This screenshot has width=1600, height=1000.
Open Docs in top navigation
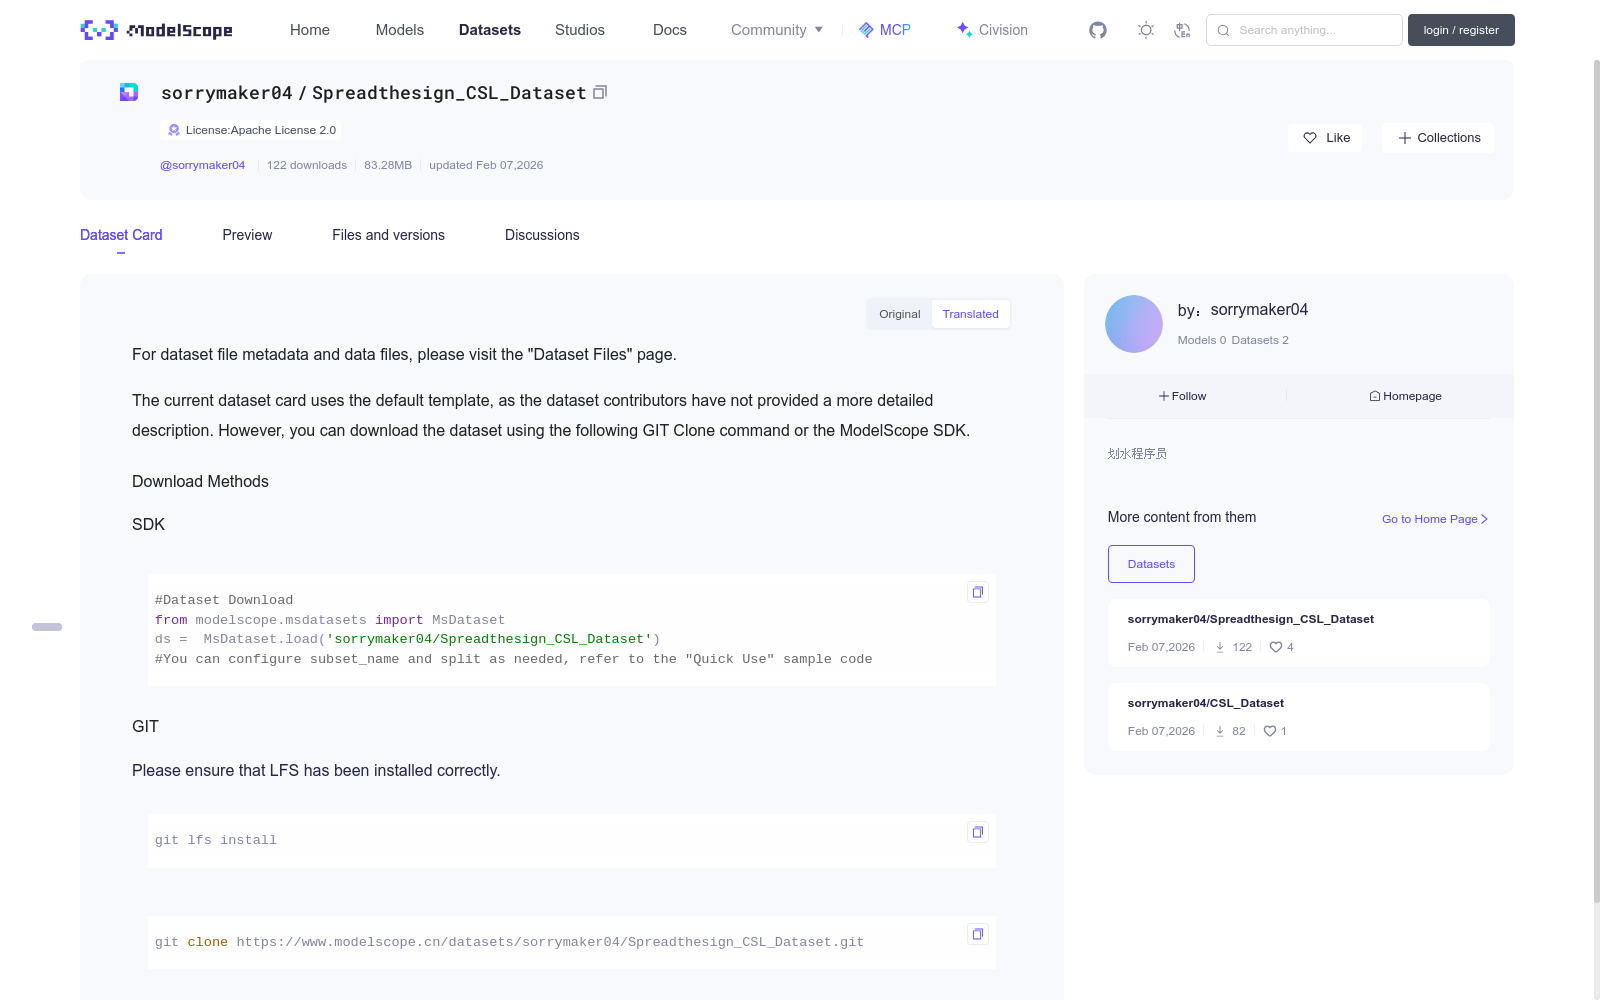click(x=670, y=30)
